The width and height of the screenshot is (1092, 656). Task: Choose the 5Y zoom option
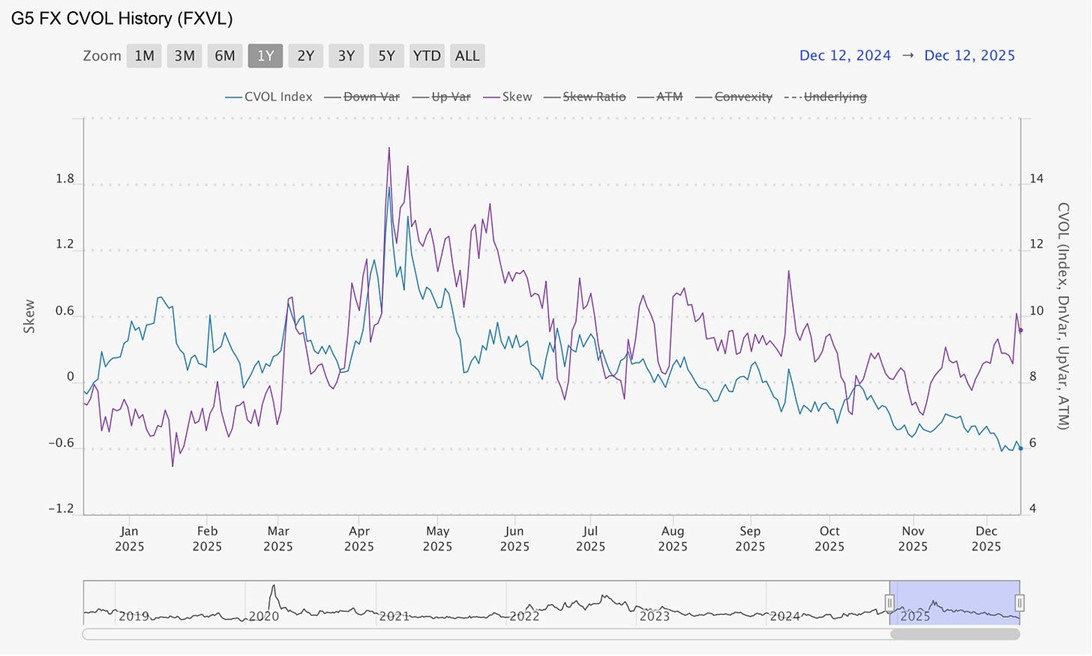(x=387, y=56)
